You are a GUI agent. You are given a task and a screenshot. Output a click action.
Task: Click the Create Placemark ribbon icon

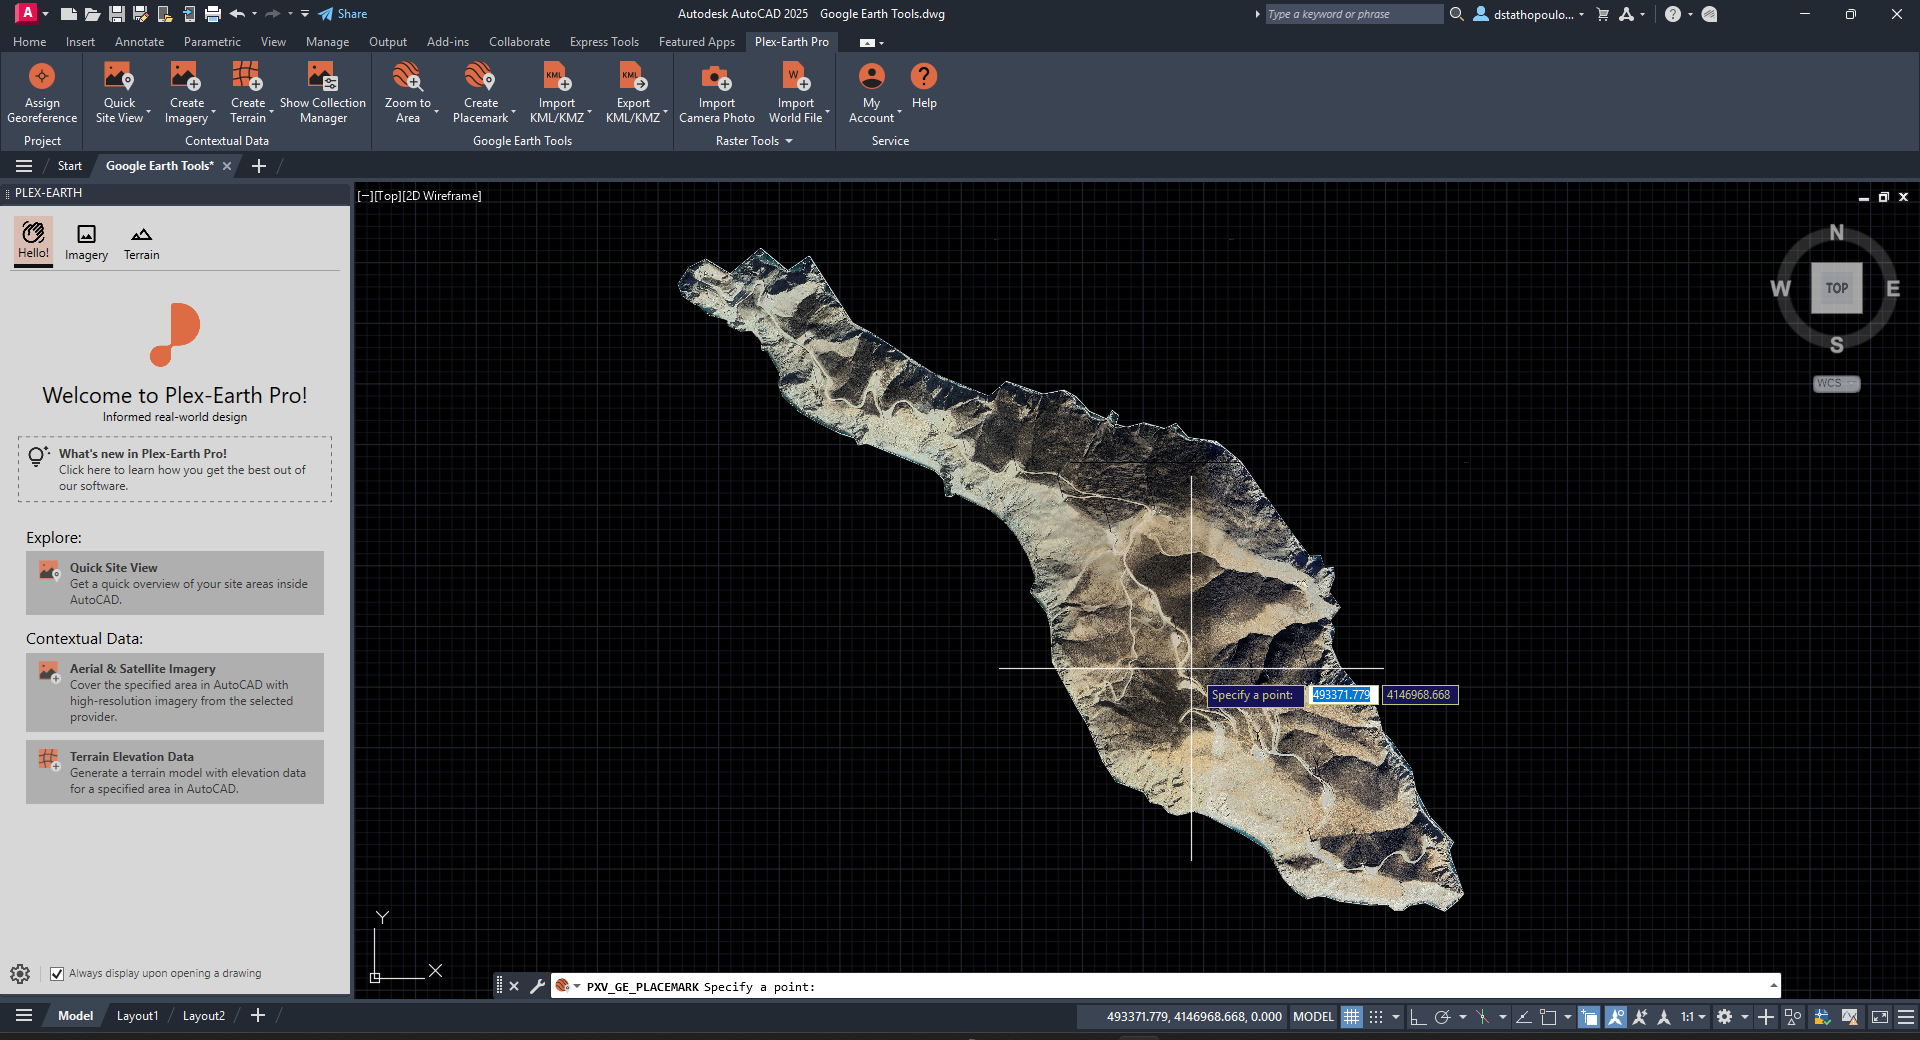tap(480, 77)
